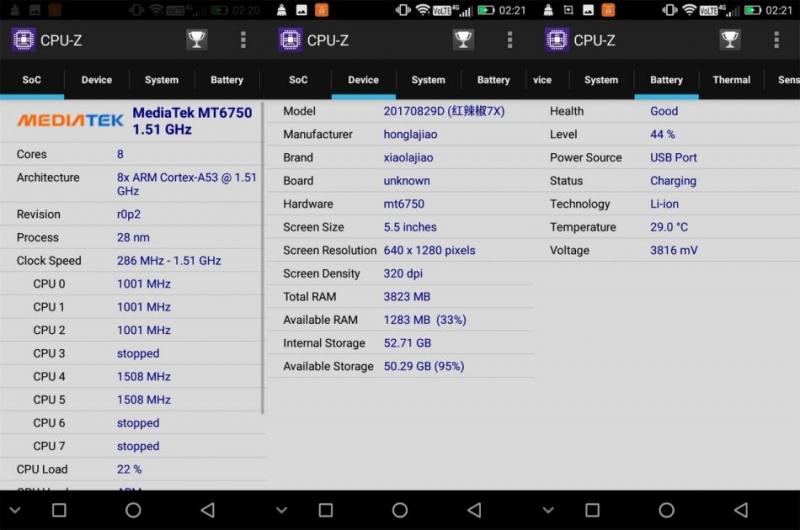Switch to SoC tab in middle screen
This screenshot has height=530, width=800.
298,80
